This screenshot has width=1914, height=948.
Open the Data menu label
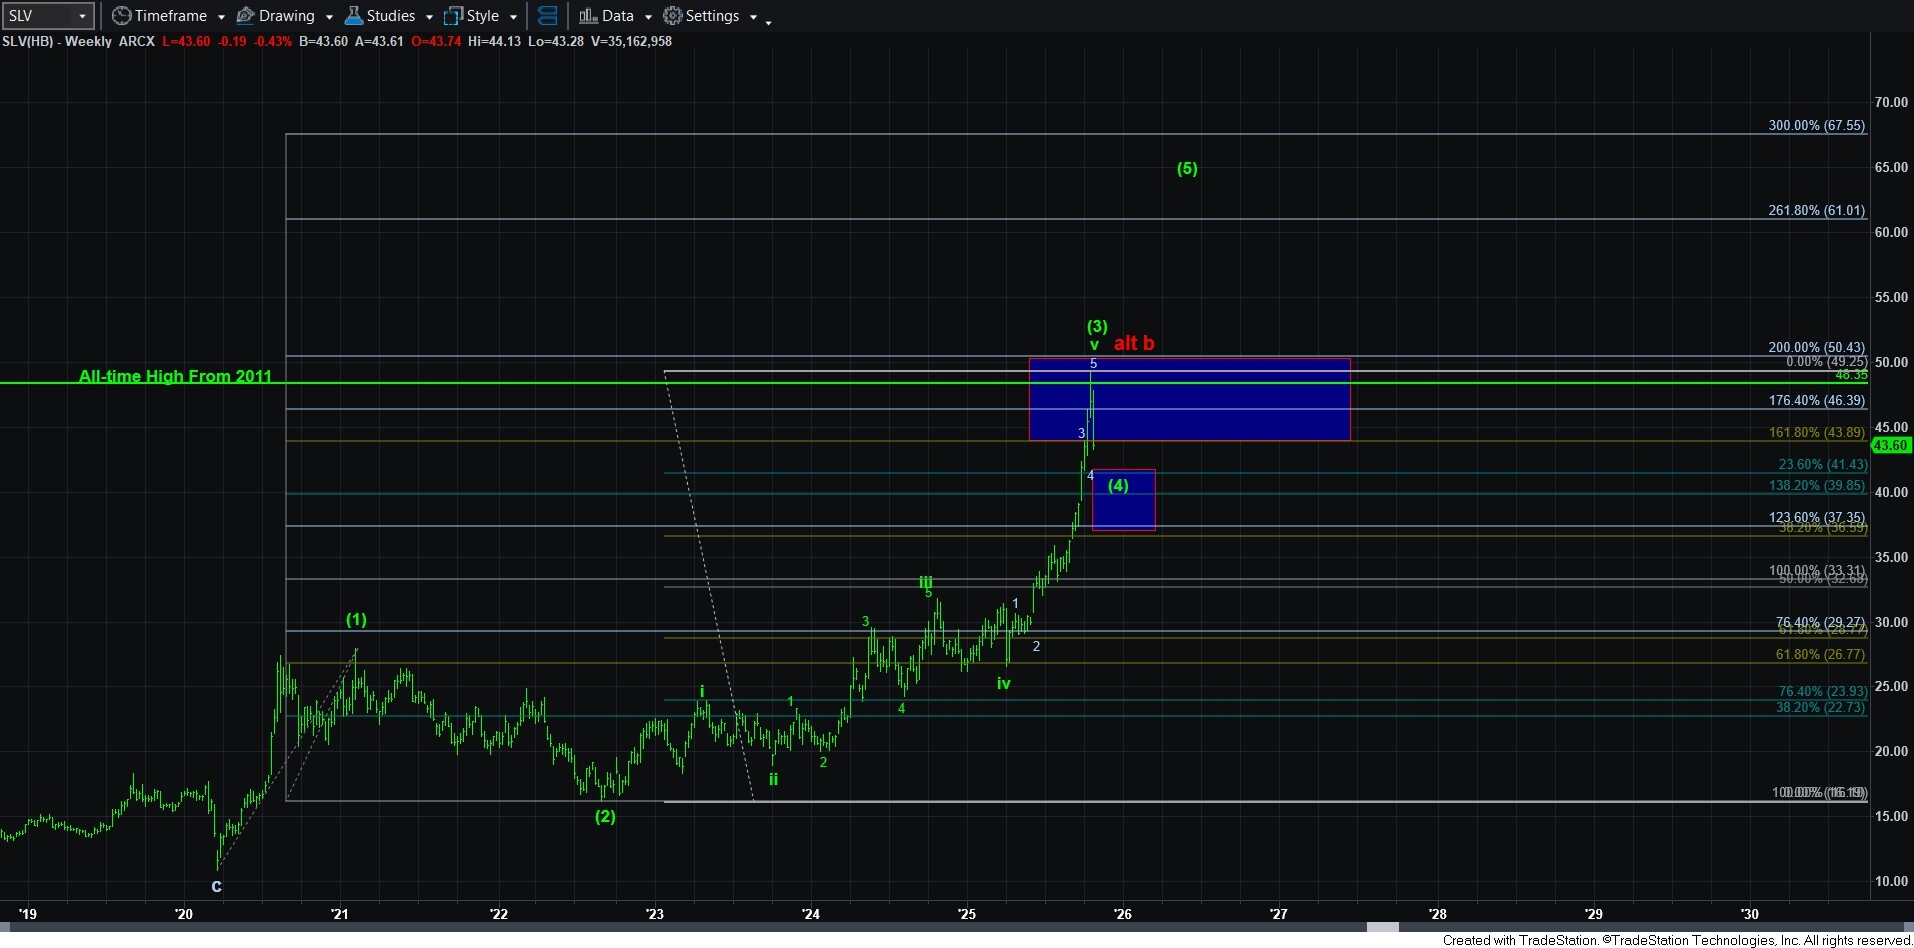coord(617,16)
